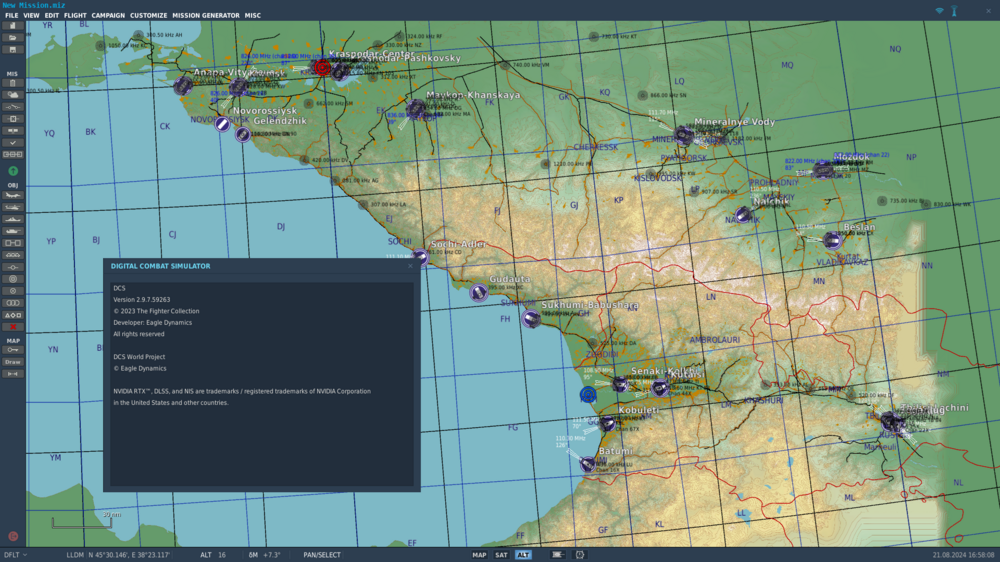Open the map key legend options
This screenshot has height=562, width=1000.
click(x=12, y=350)
